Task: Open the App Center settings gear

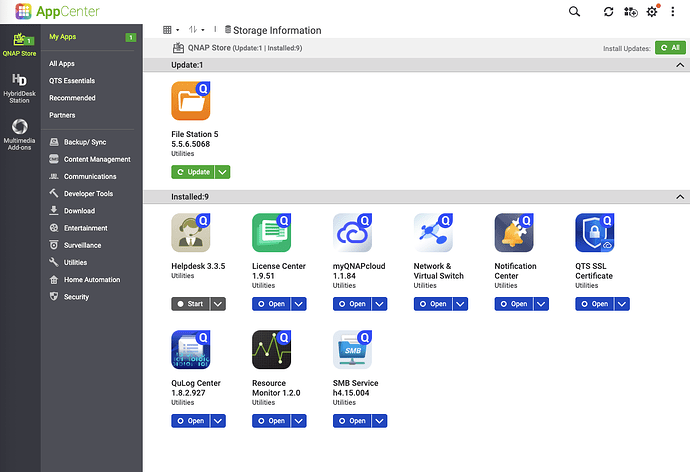Action: (652, 11)
